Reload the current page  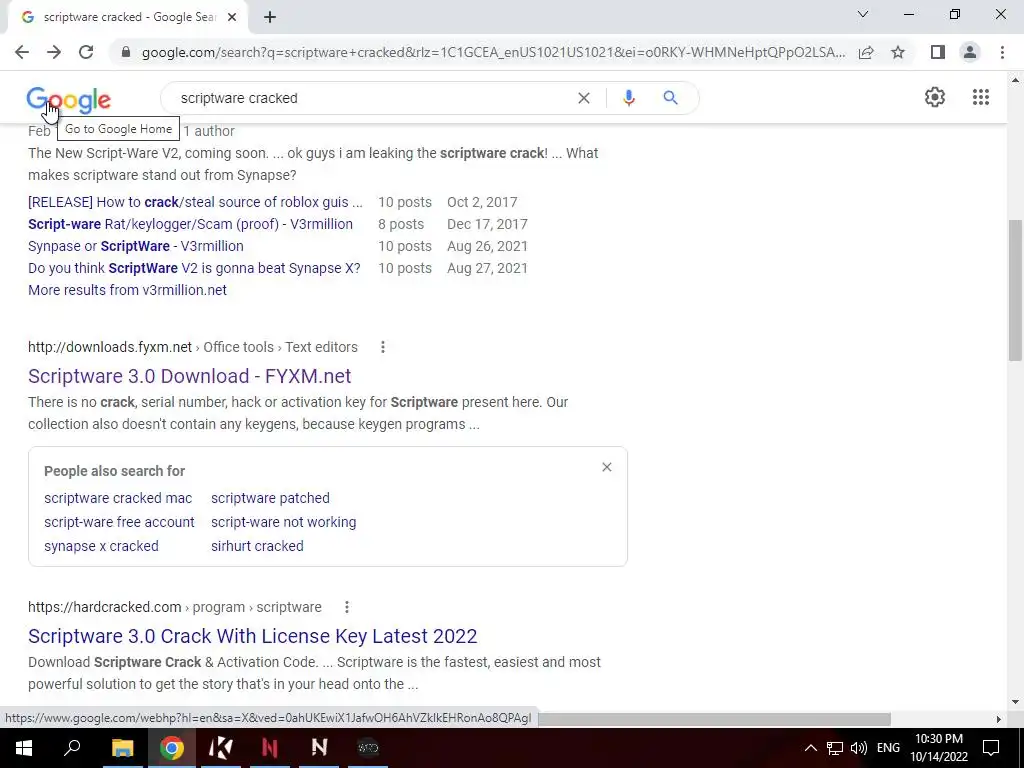click(x=86, y=52)
